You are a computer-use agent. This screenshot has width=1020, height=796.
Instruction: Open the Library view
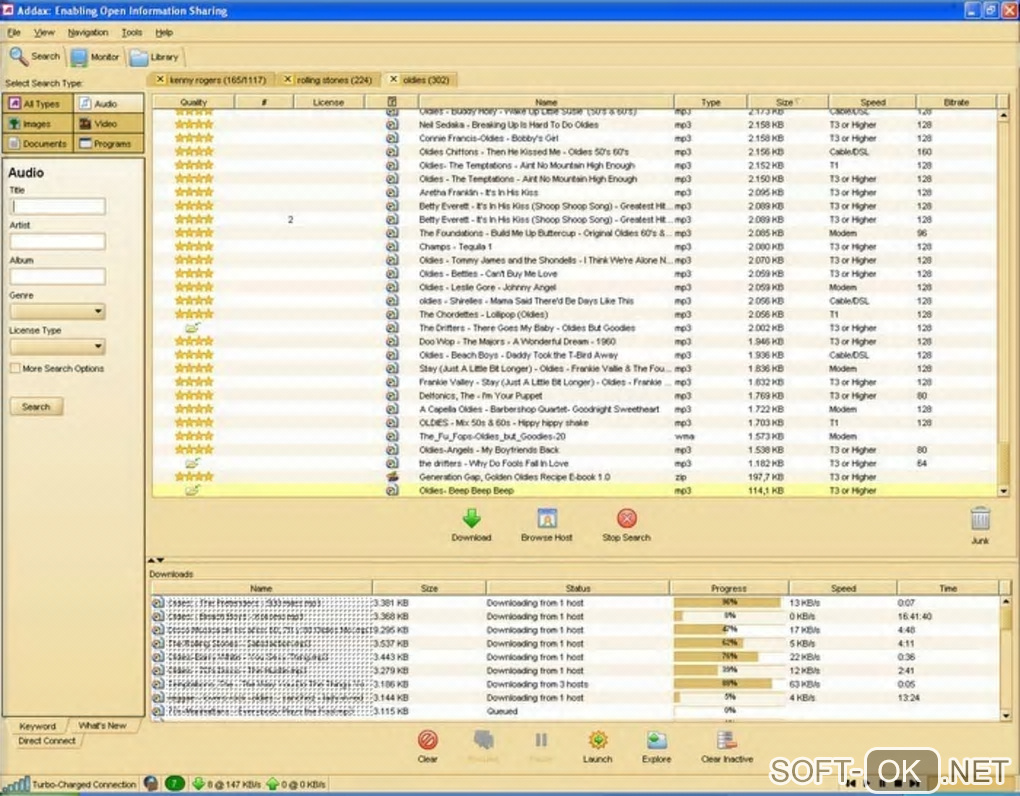tap(154, 57)
